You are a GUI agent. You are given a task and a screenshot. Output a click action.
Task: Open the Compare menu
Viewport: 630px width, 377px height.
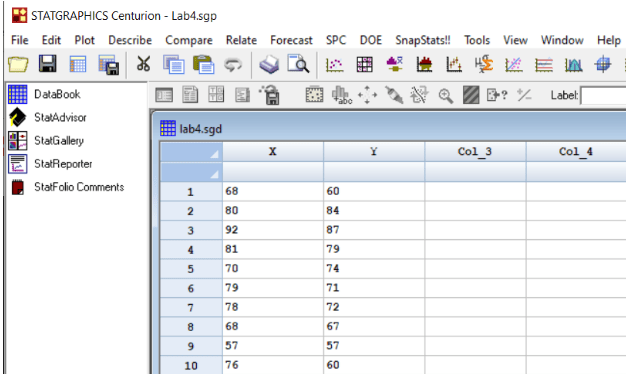[189, 40]
